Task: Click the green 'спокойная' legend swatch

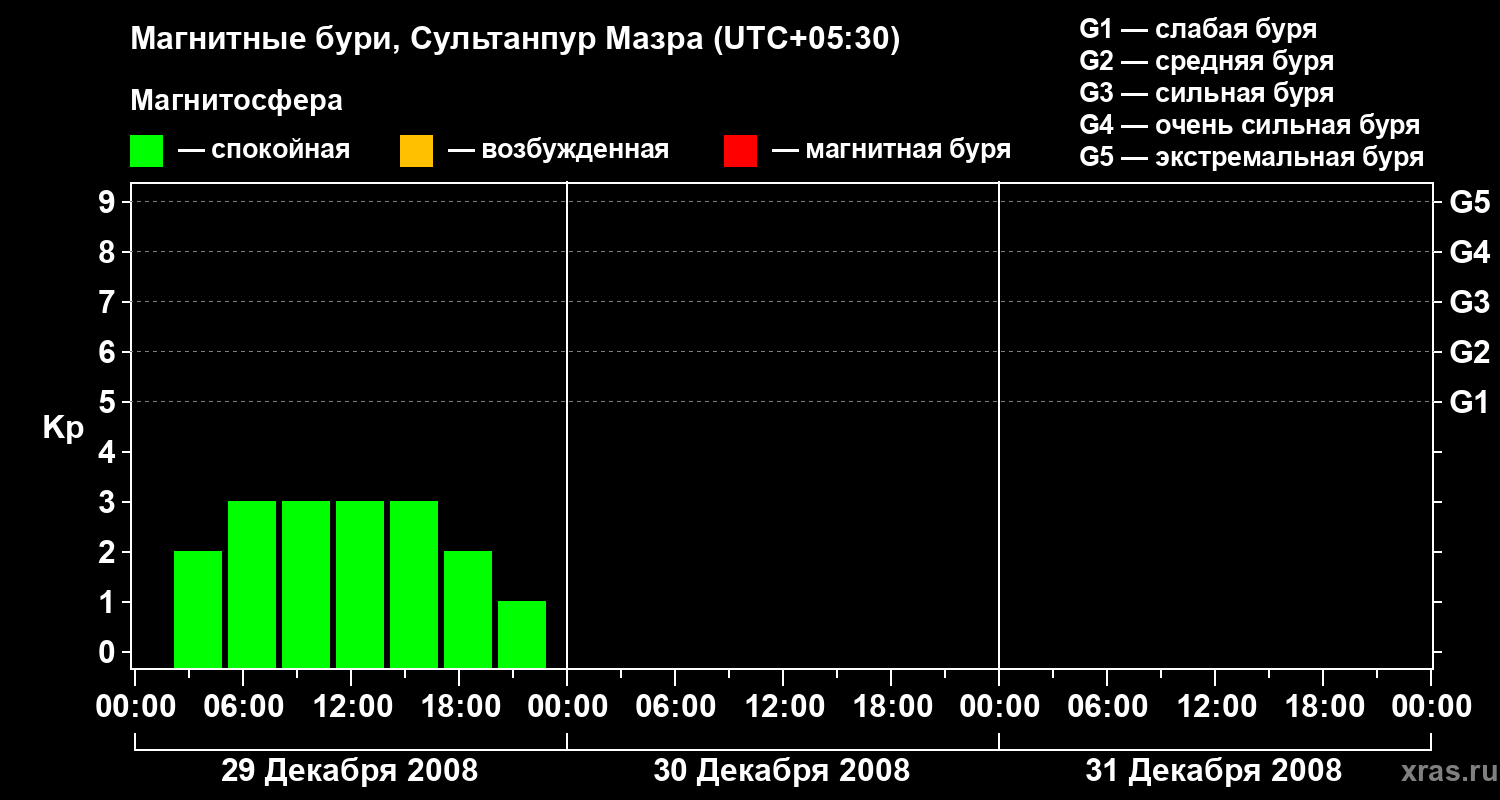Action: click(146, 151)
